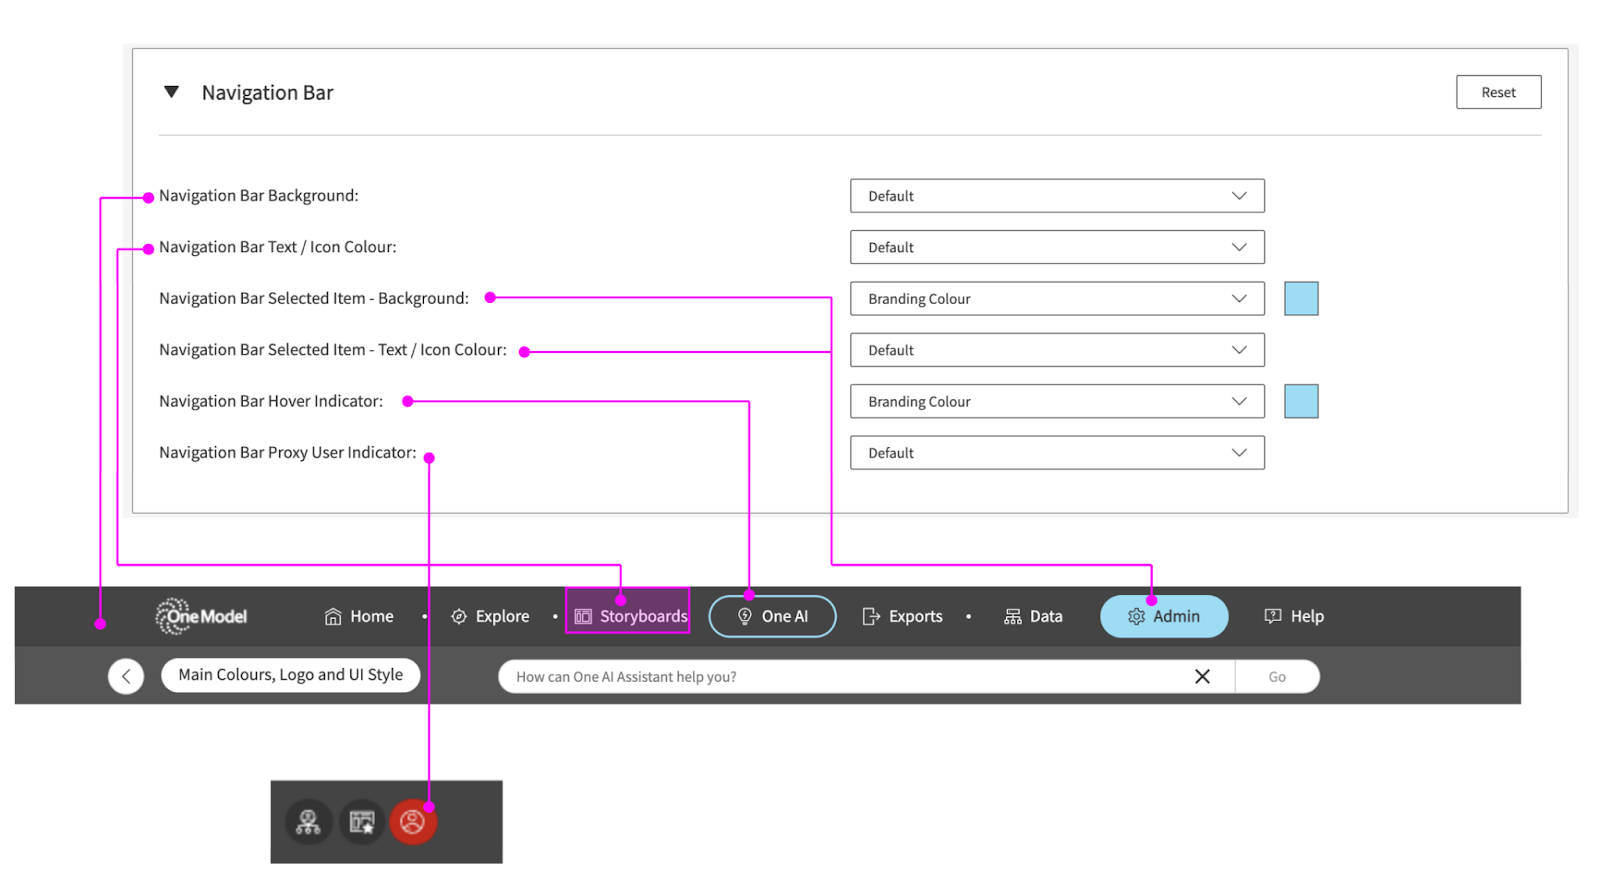Click the Selected Item Background colour swatch

(x=1300, y=298)
